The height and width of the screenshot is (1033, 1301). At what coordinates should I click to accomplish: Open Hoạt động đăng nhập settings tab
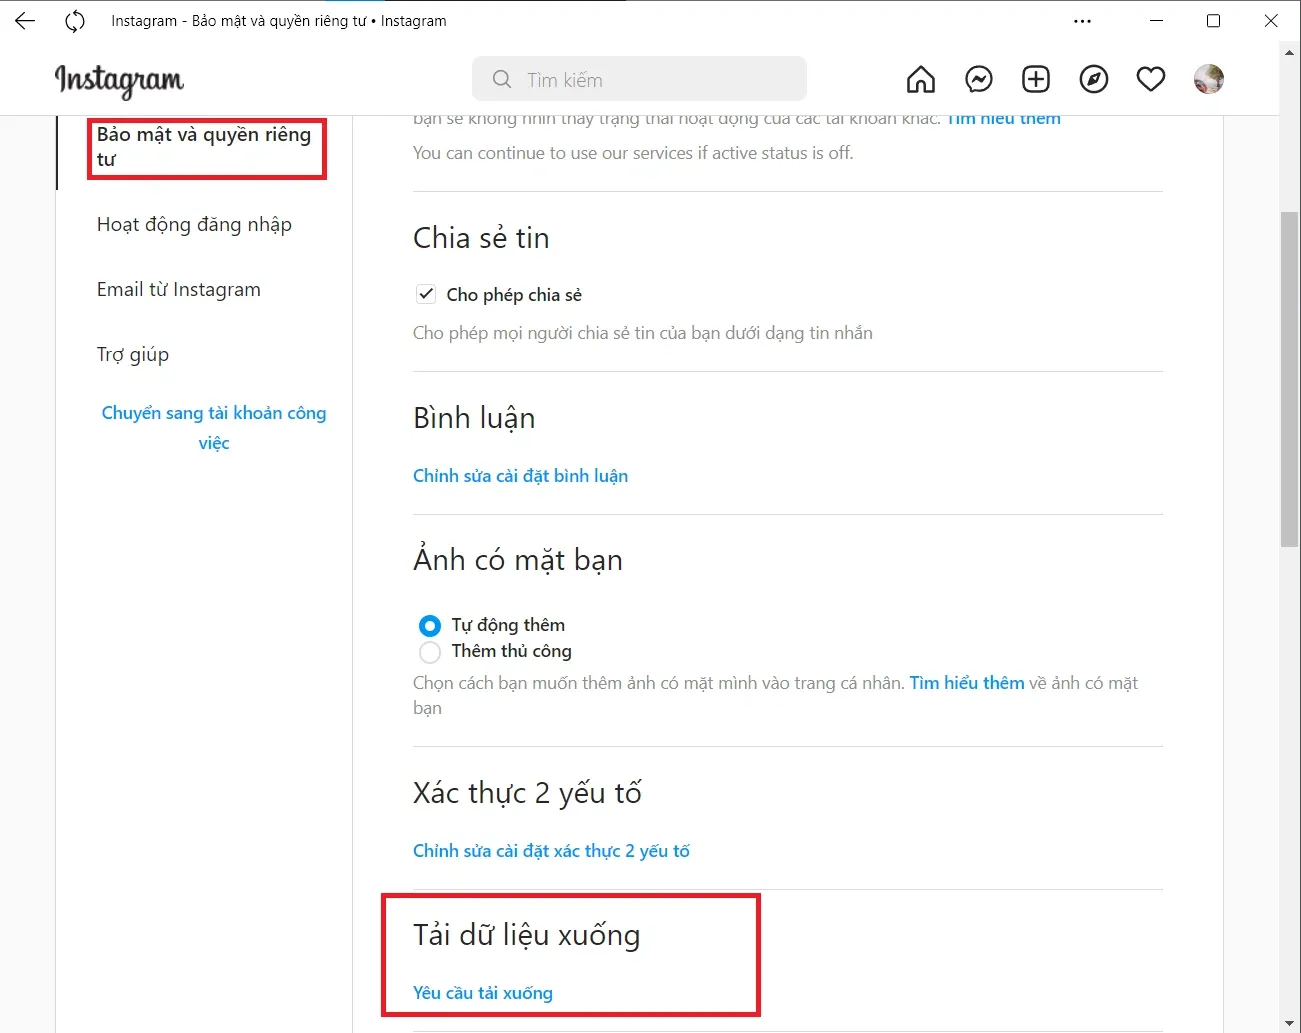click(x=194, y=224)
